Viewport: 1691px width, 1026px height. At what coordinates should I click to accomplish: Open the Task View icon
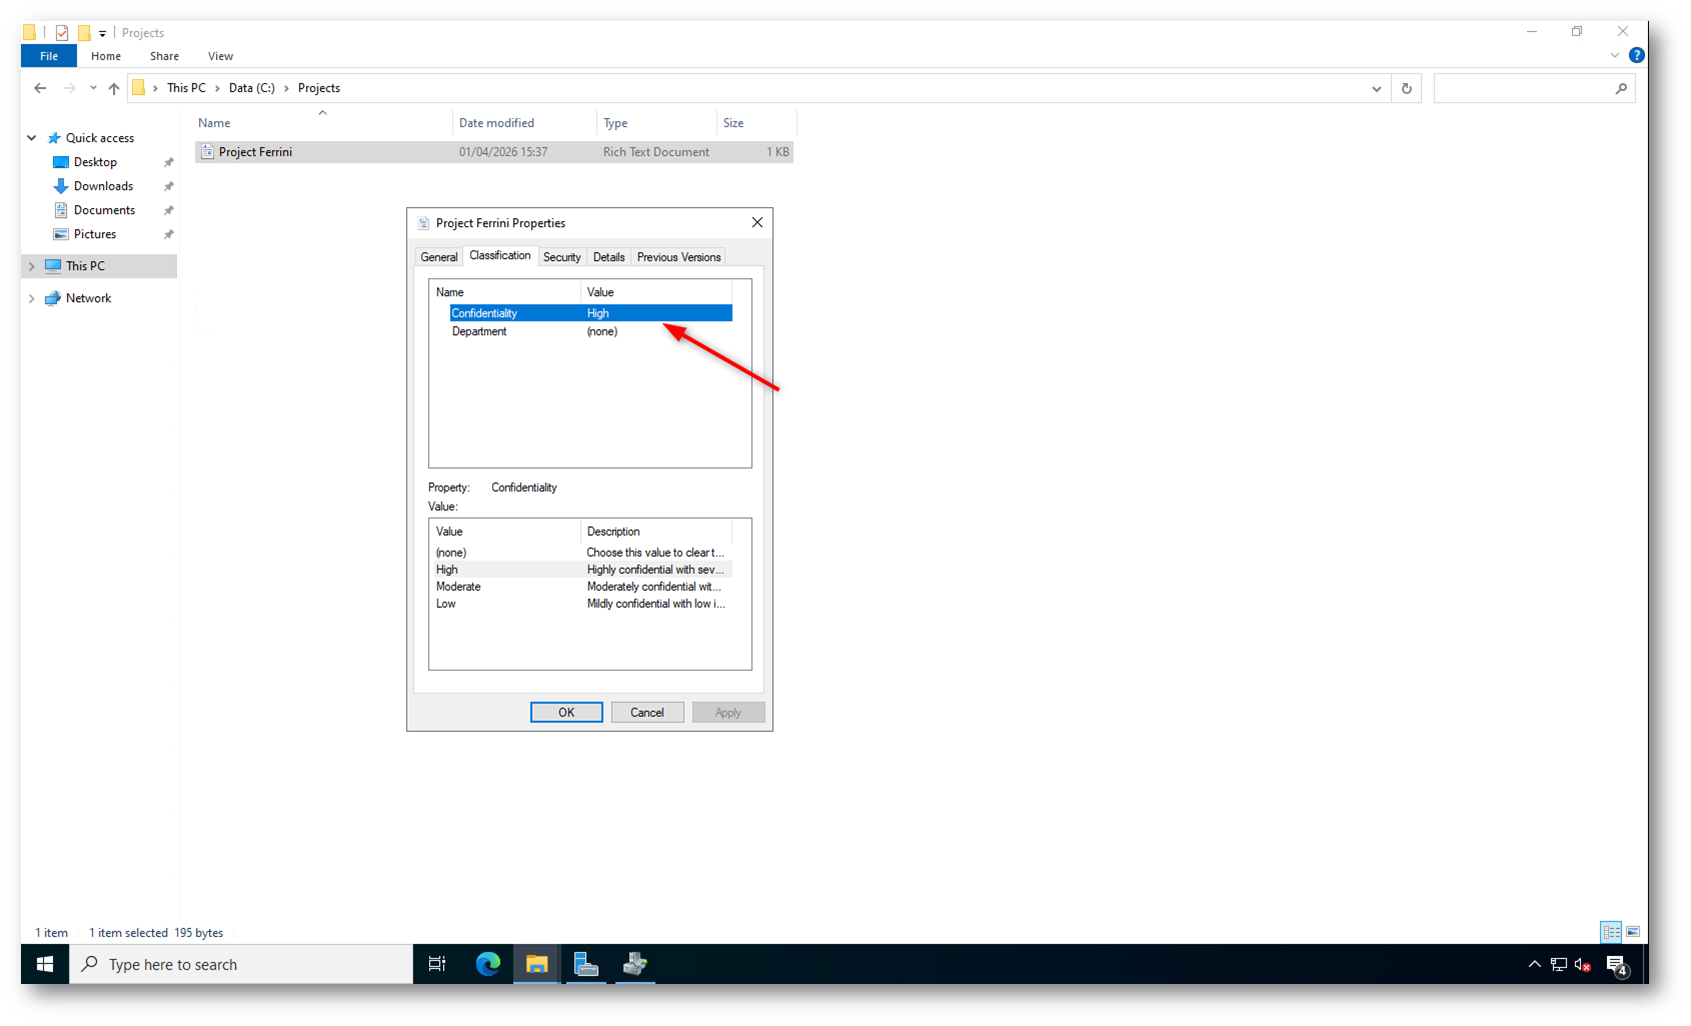coord(437,964)
